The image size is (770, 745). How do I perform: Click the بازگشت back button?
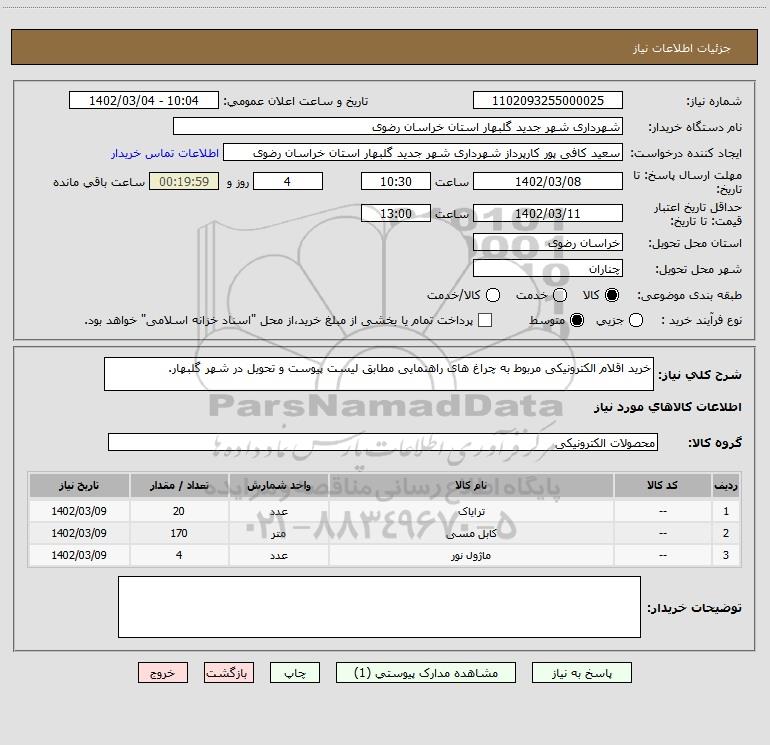pos(230,674)
